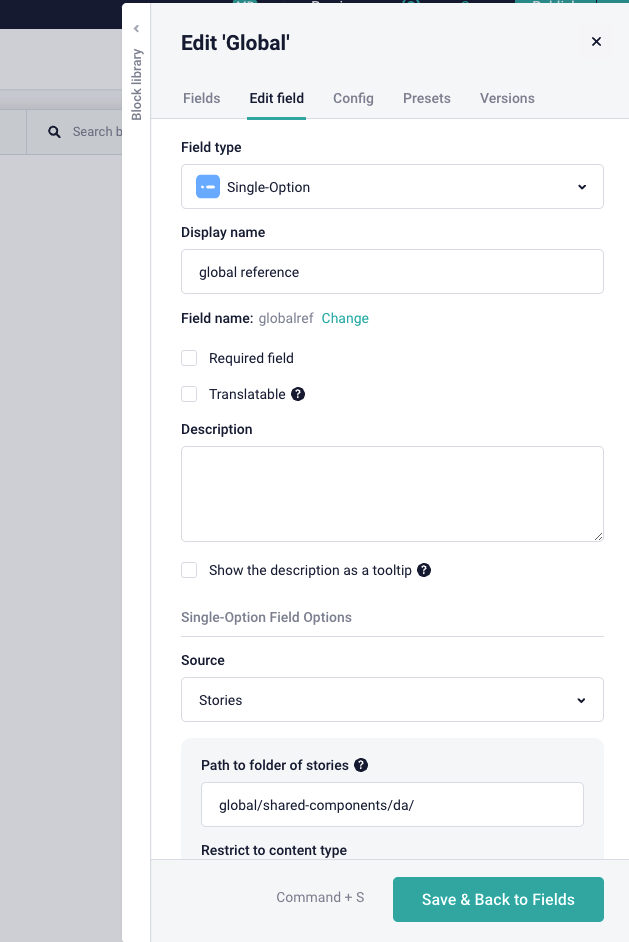This screenshot has width=629, height=942.
Task: Click the search magnifier in the blocks panel
Action: pos(53,131)
